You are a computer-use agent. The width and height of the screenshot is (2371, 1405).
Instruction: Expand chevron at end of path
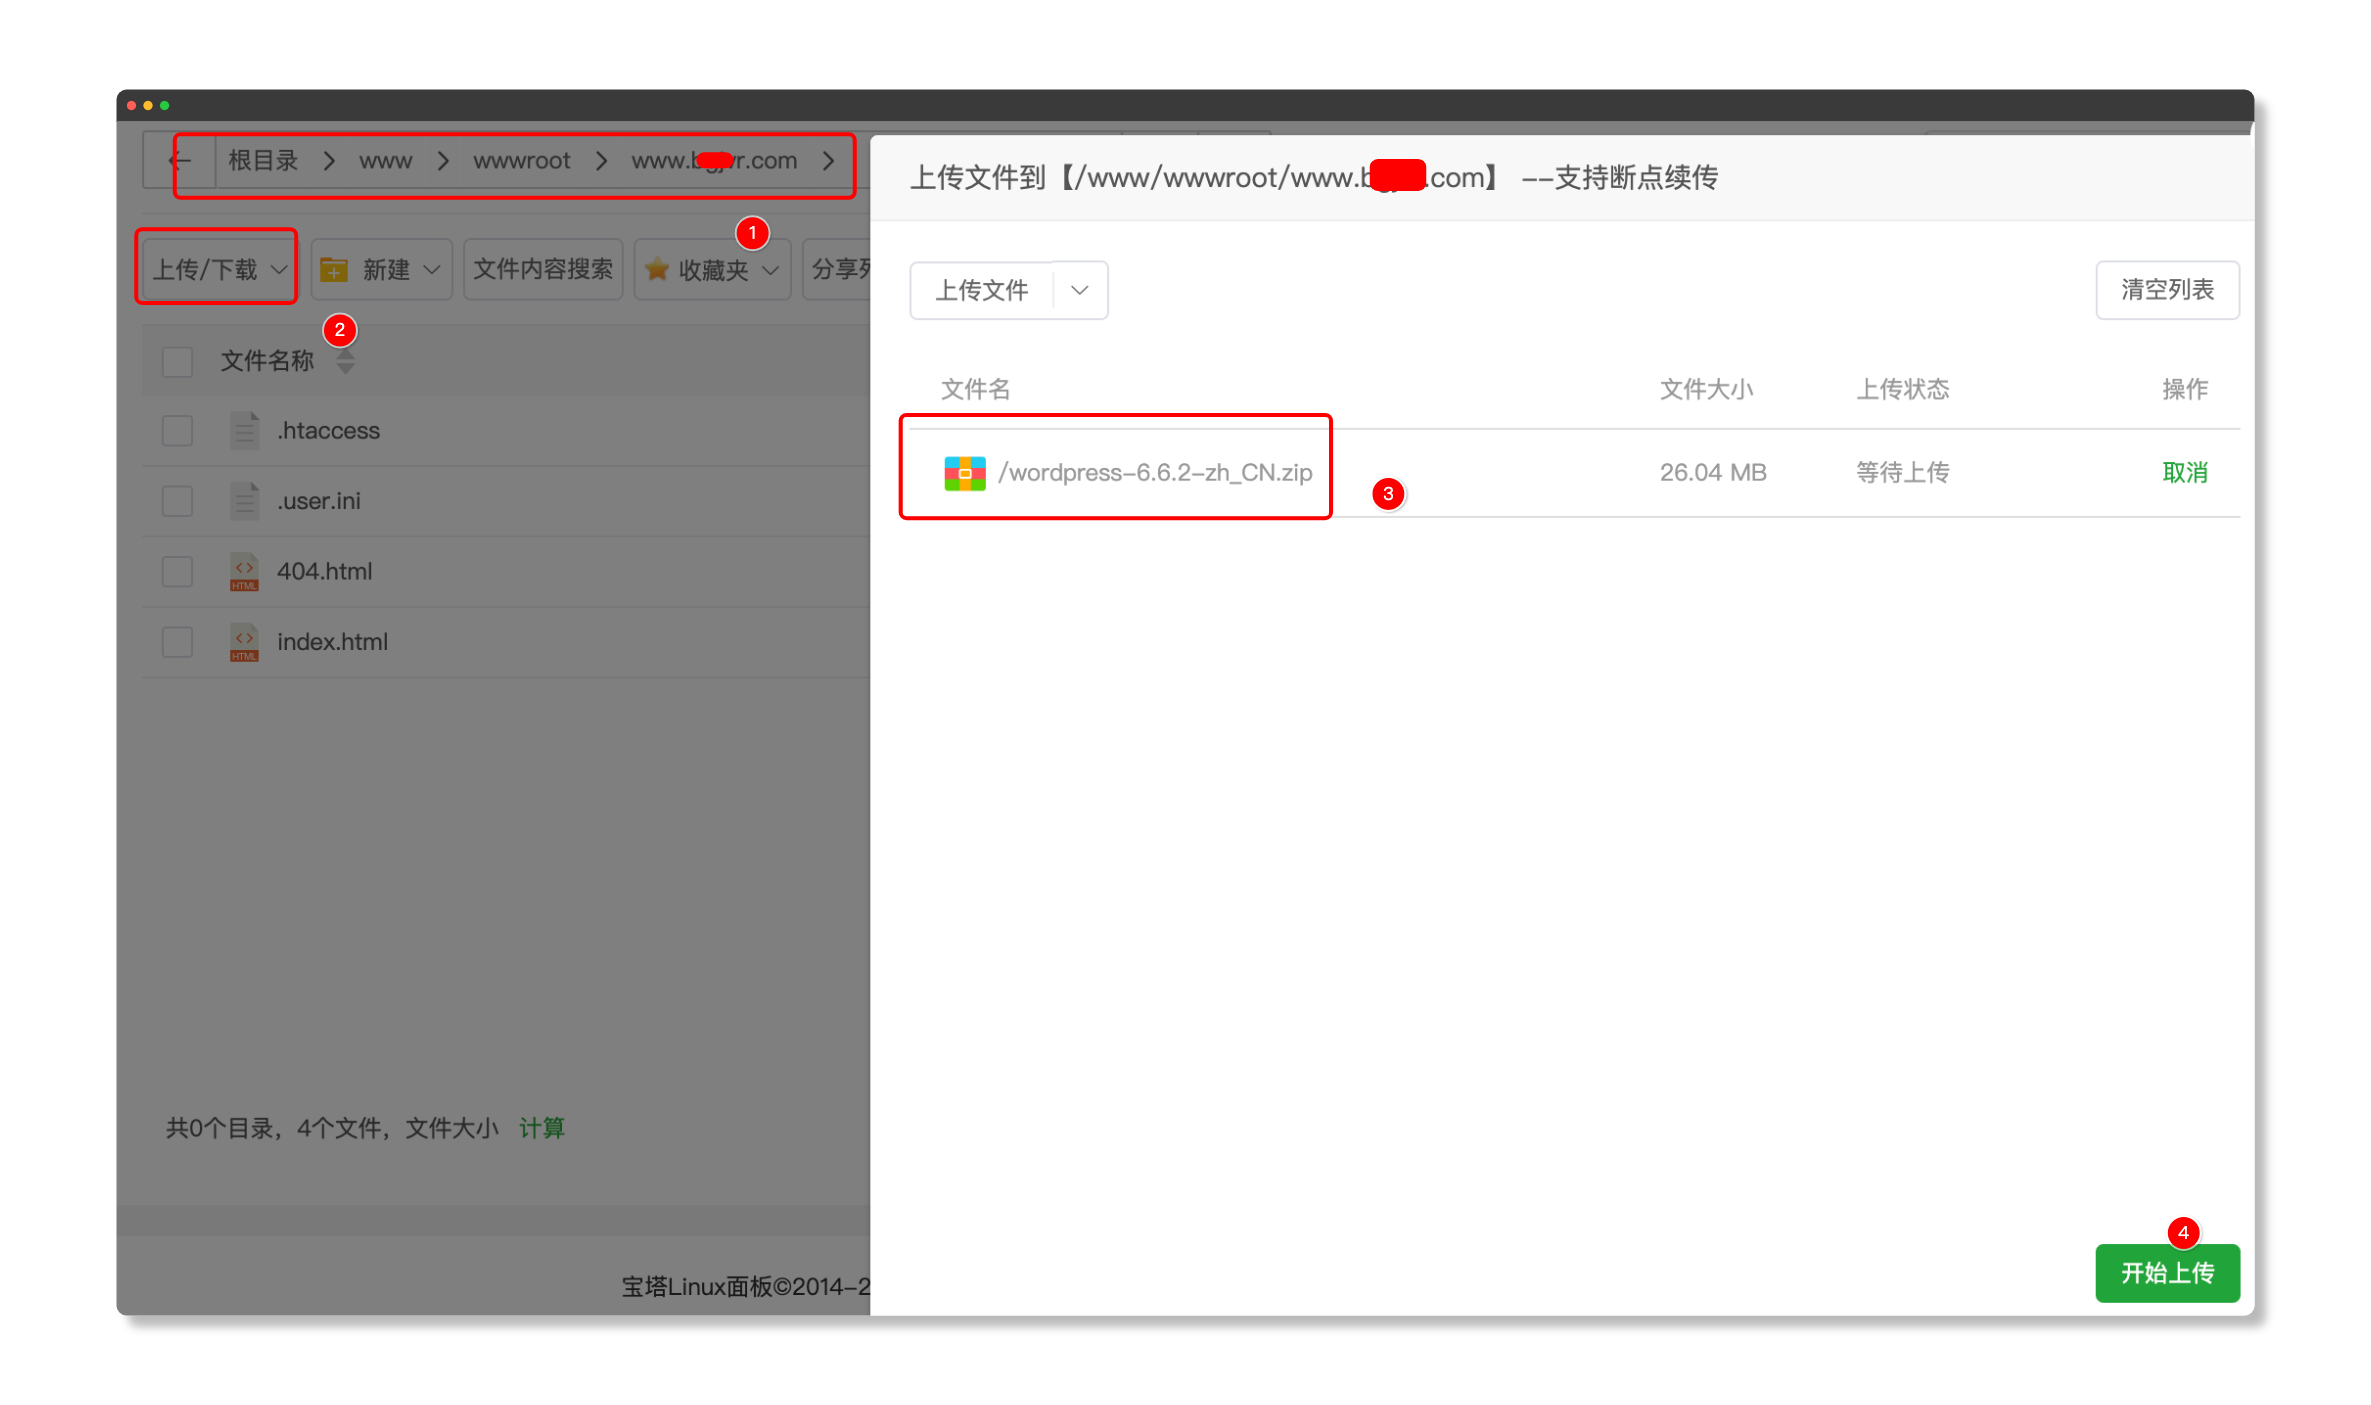(828, 161)
